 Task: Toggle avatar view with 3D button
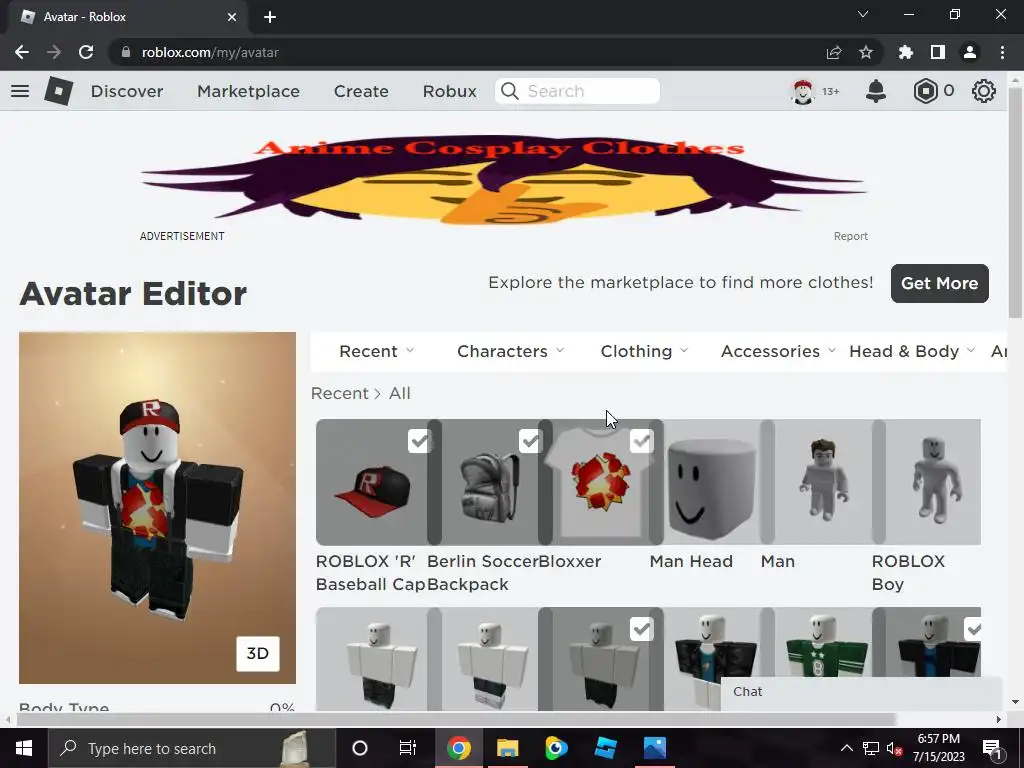(258, 654)
